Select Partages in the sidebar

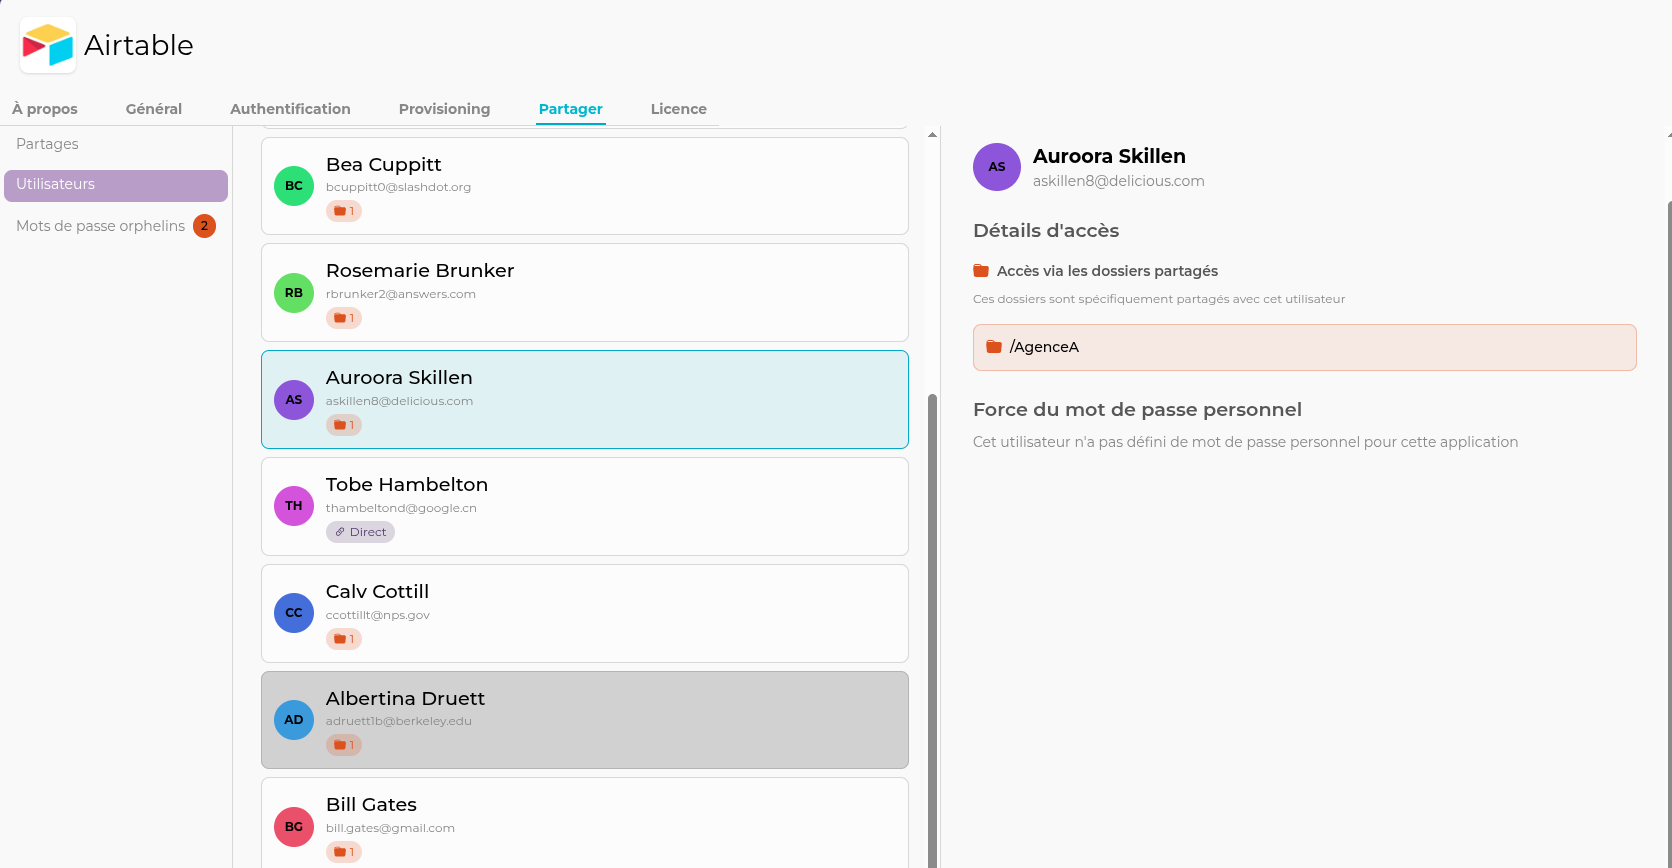[x=47, y=144]
